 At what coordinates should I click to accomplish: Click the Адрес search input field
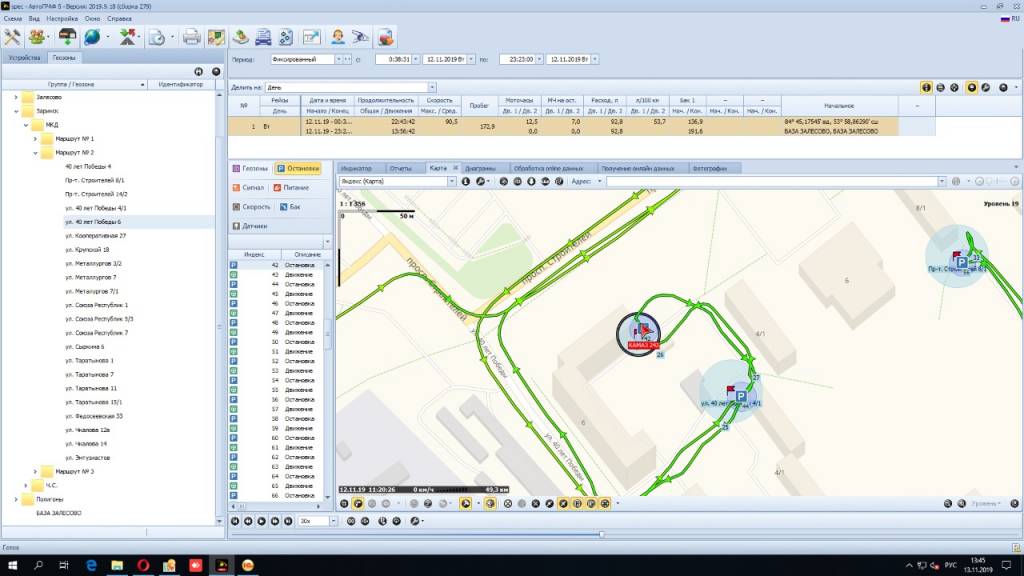(x=771, y=182)
